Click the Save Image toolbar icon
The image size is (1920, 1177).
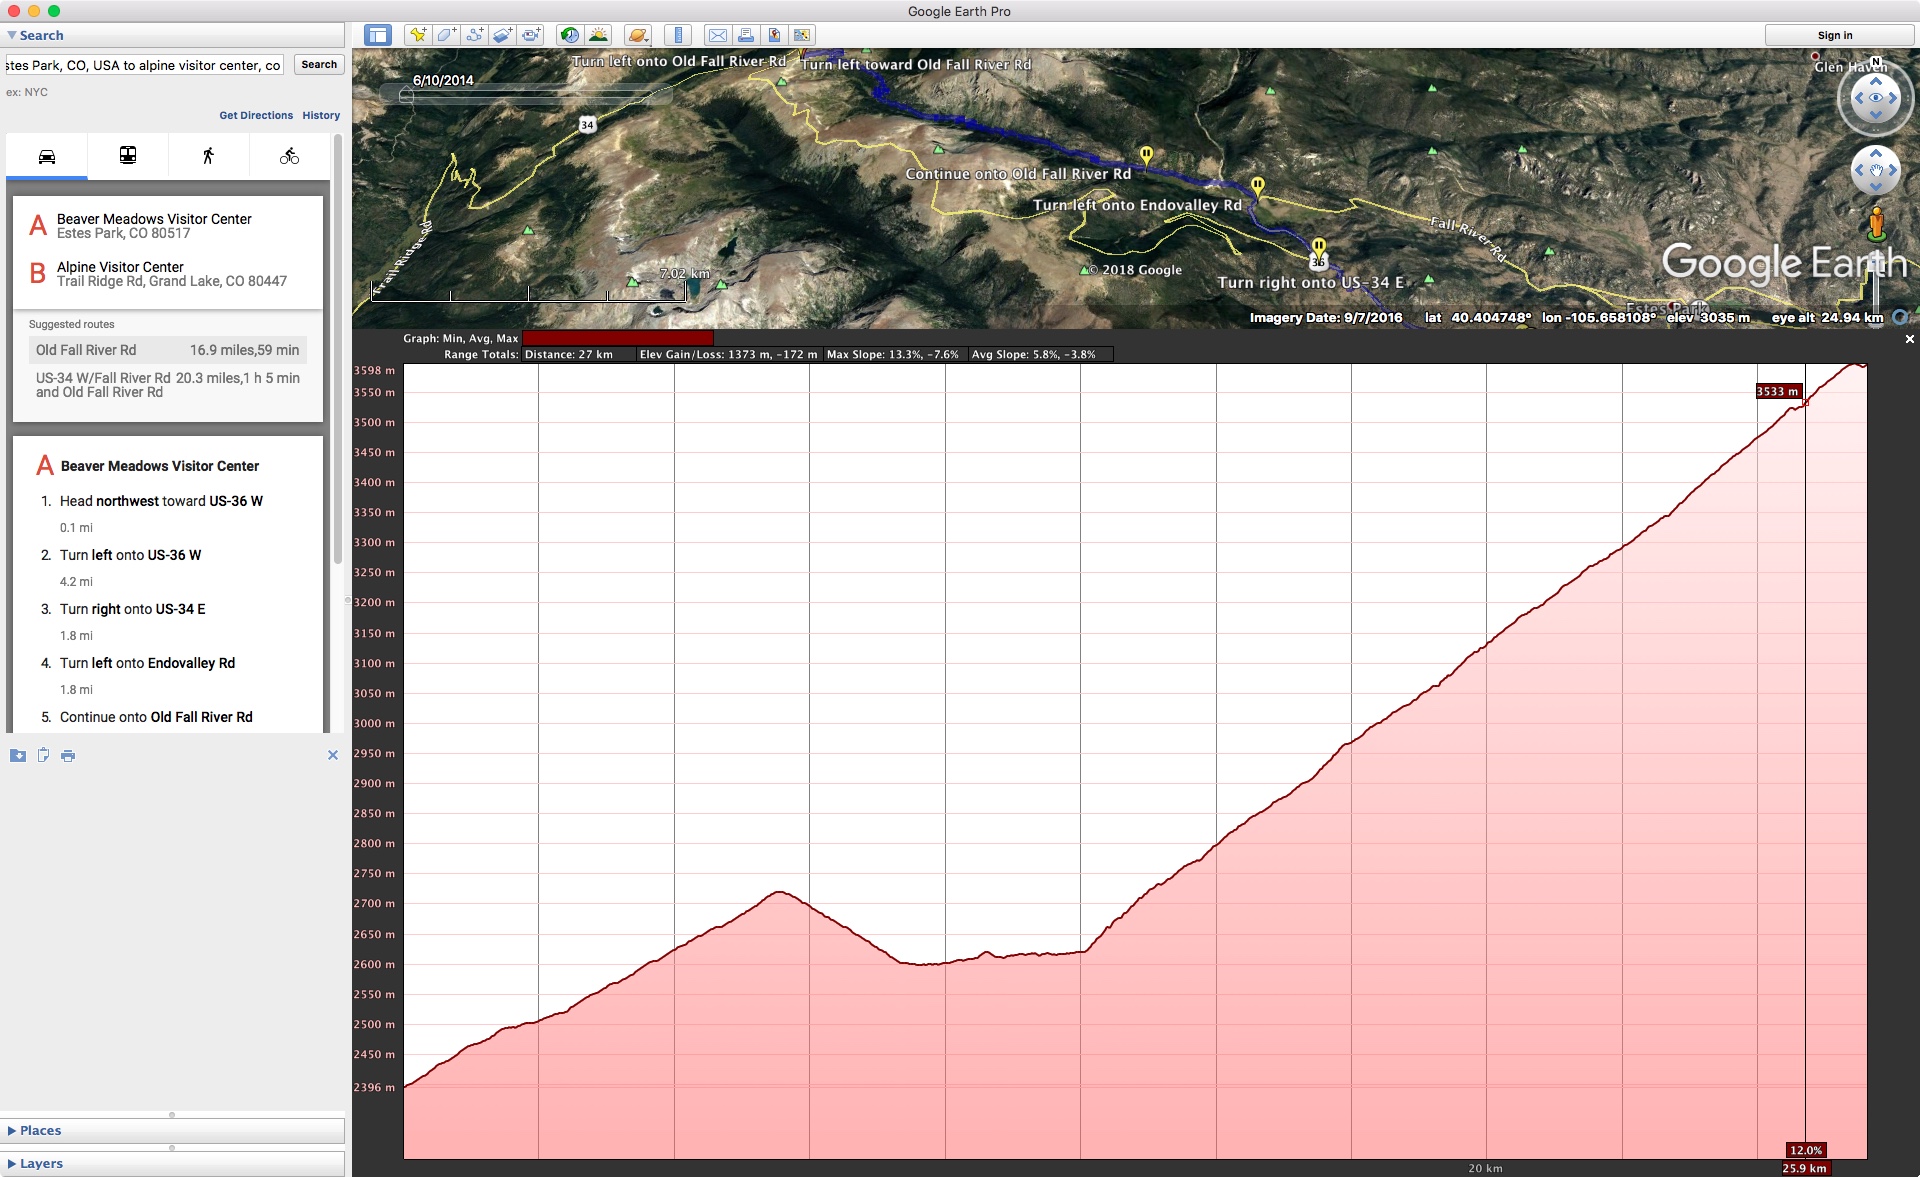773,35
